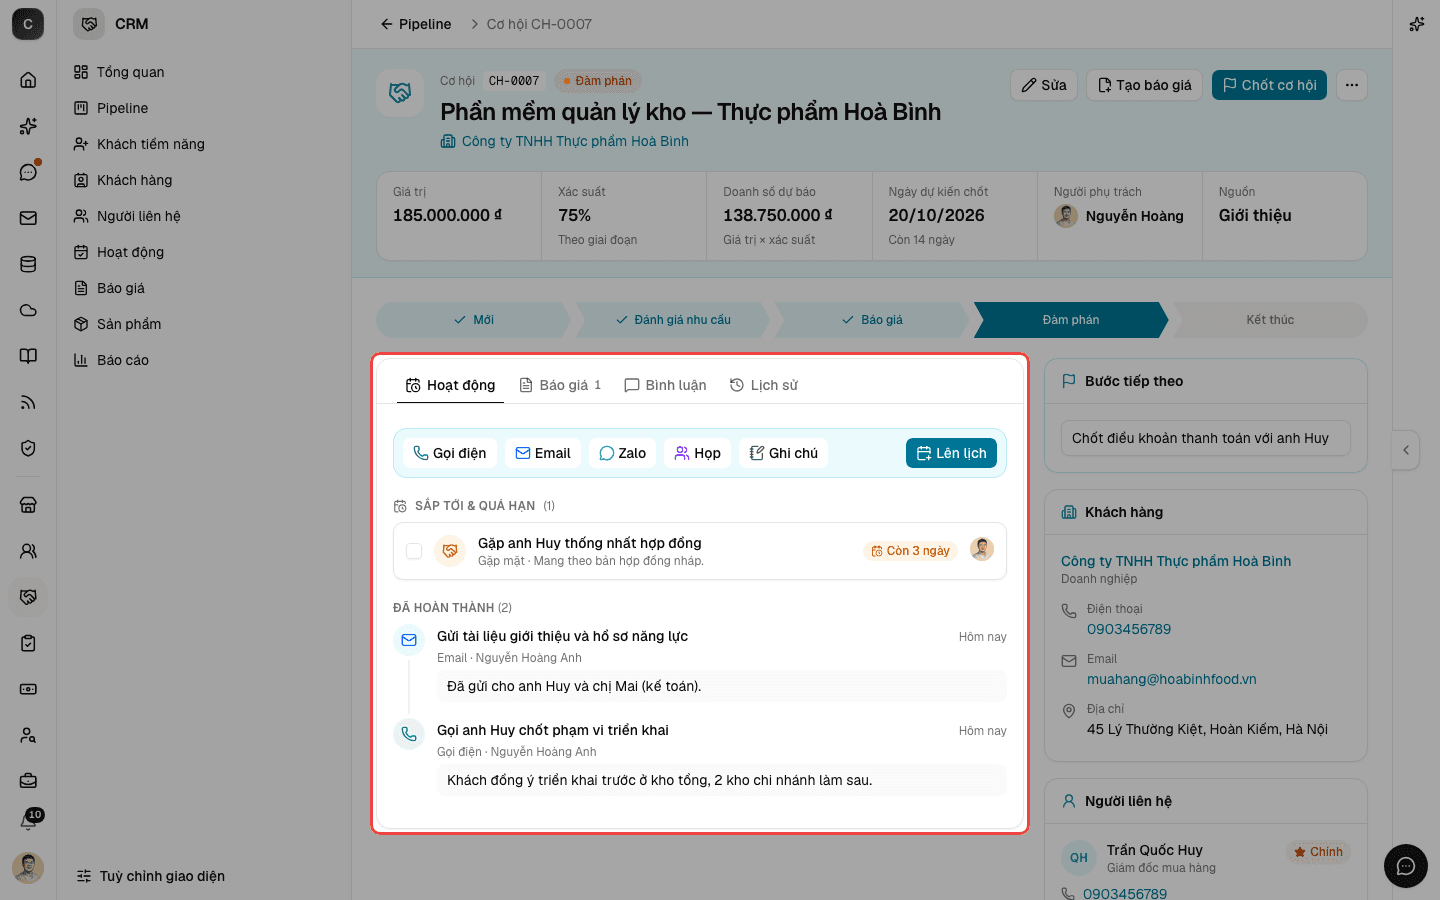
Task: Open the cloud icon in the left rail
Action: (28, 310)
